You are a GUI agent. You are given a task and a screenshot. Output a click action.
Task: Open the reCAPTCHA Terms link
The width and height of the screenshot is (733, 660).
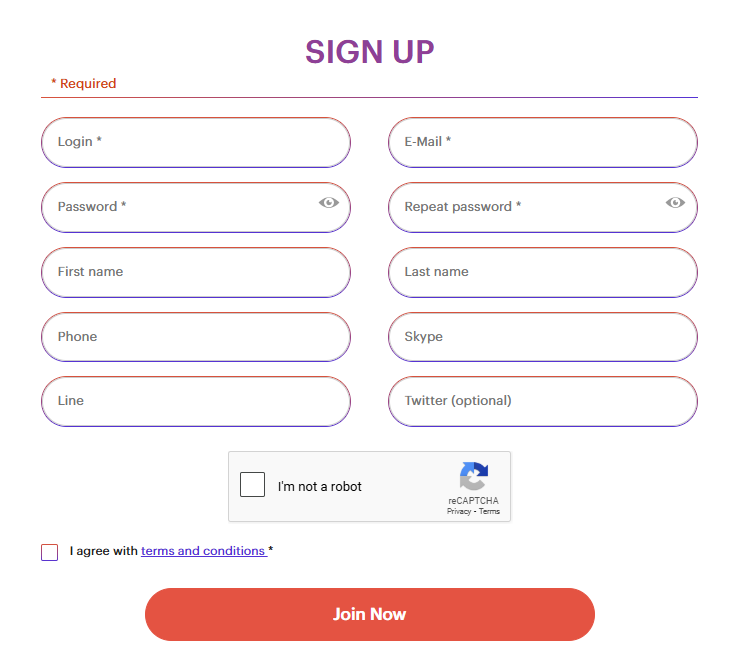point(489,511)
